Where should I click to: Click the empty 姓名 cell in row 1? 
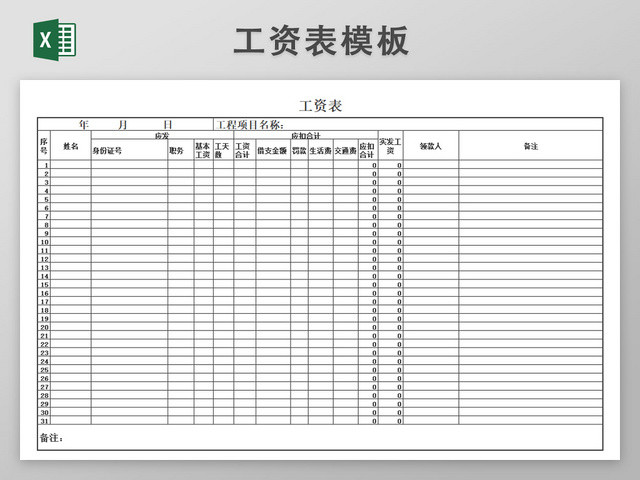(x=71, y=165)
